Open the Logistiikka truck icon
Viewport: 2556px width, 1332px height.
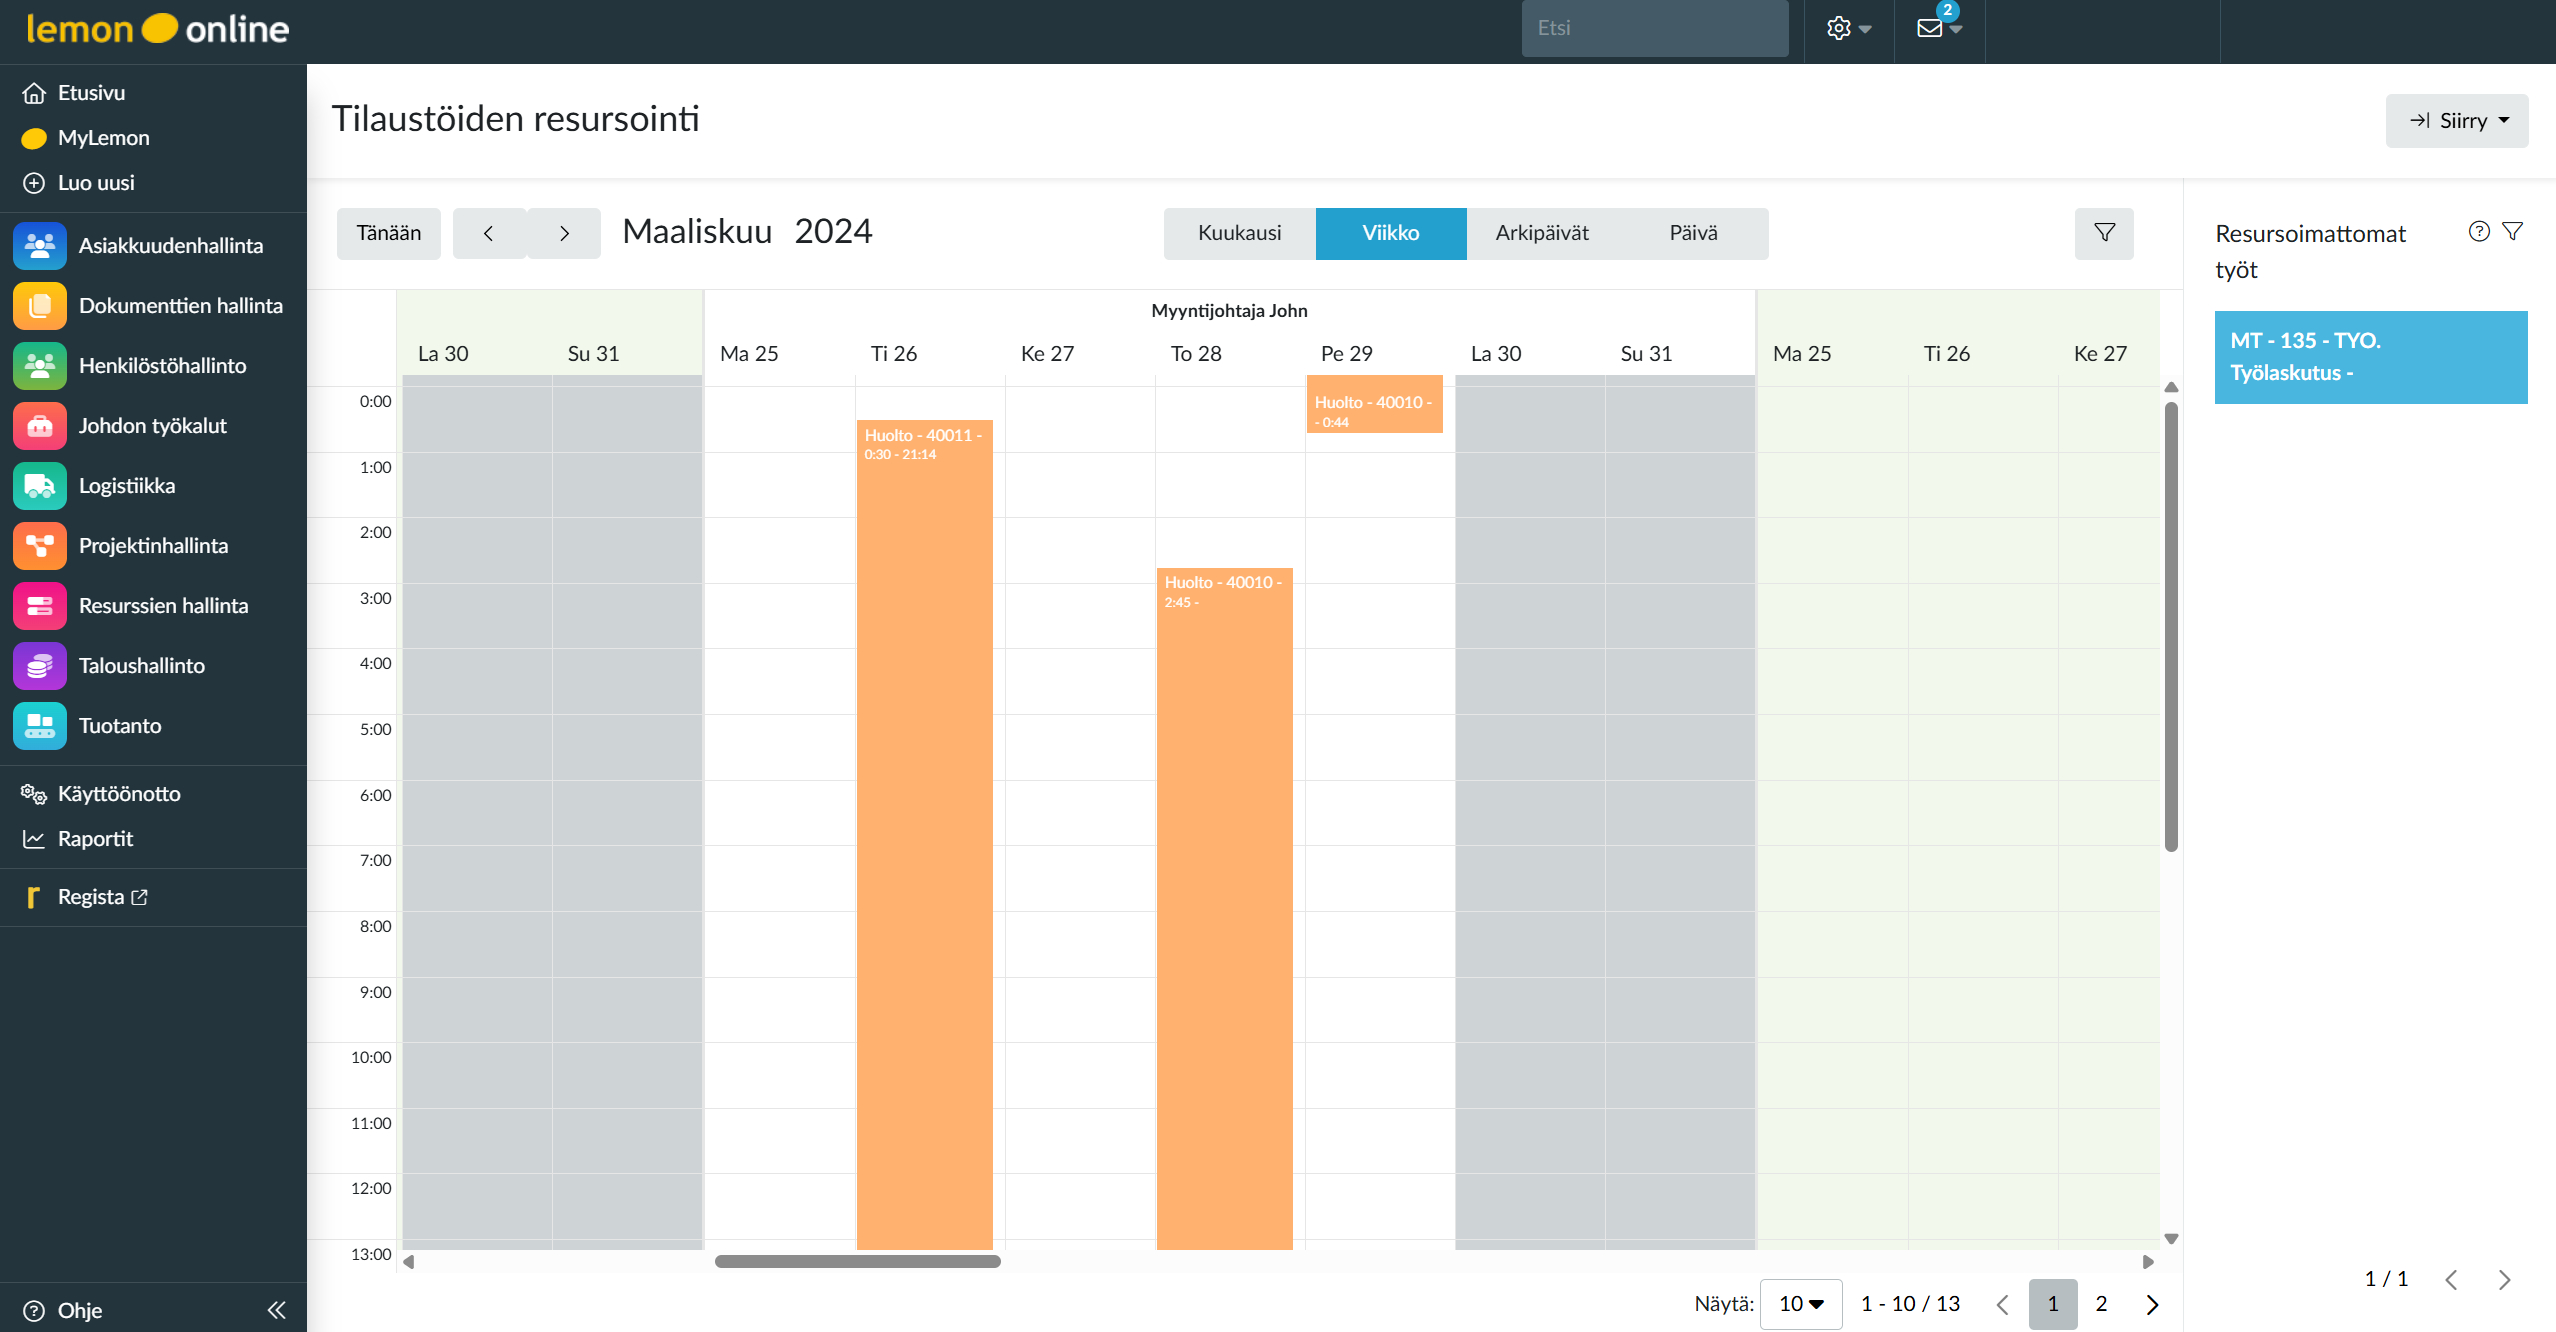[x=40, y=486]
